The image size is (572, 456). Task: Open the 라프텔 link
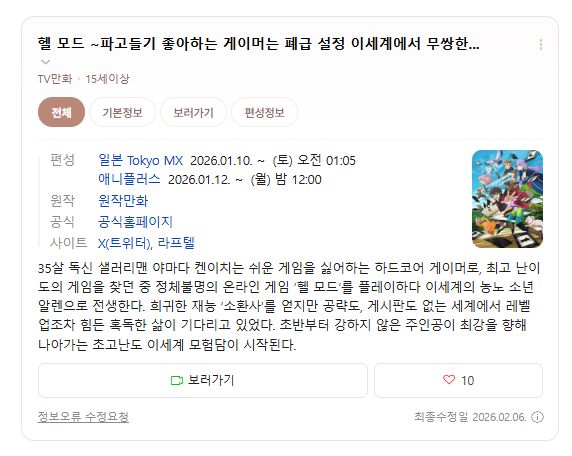point(176,243)
